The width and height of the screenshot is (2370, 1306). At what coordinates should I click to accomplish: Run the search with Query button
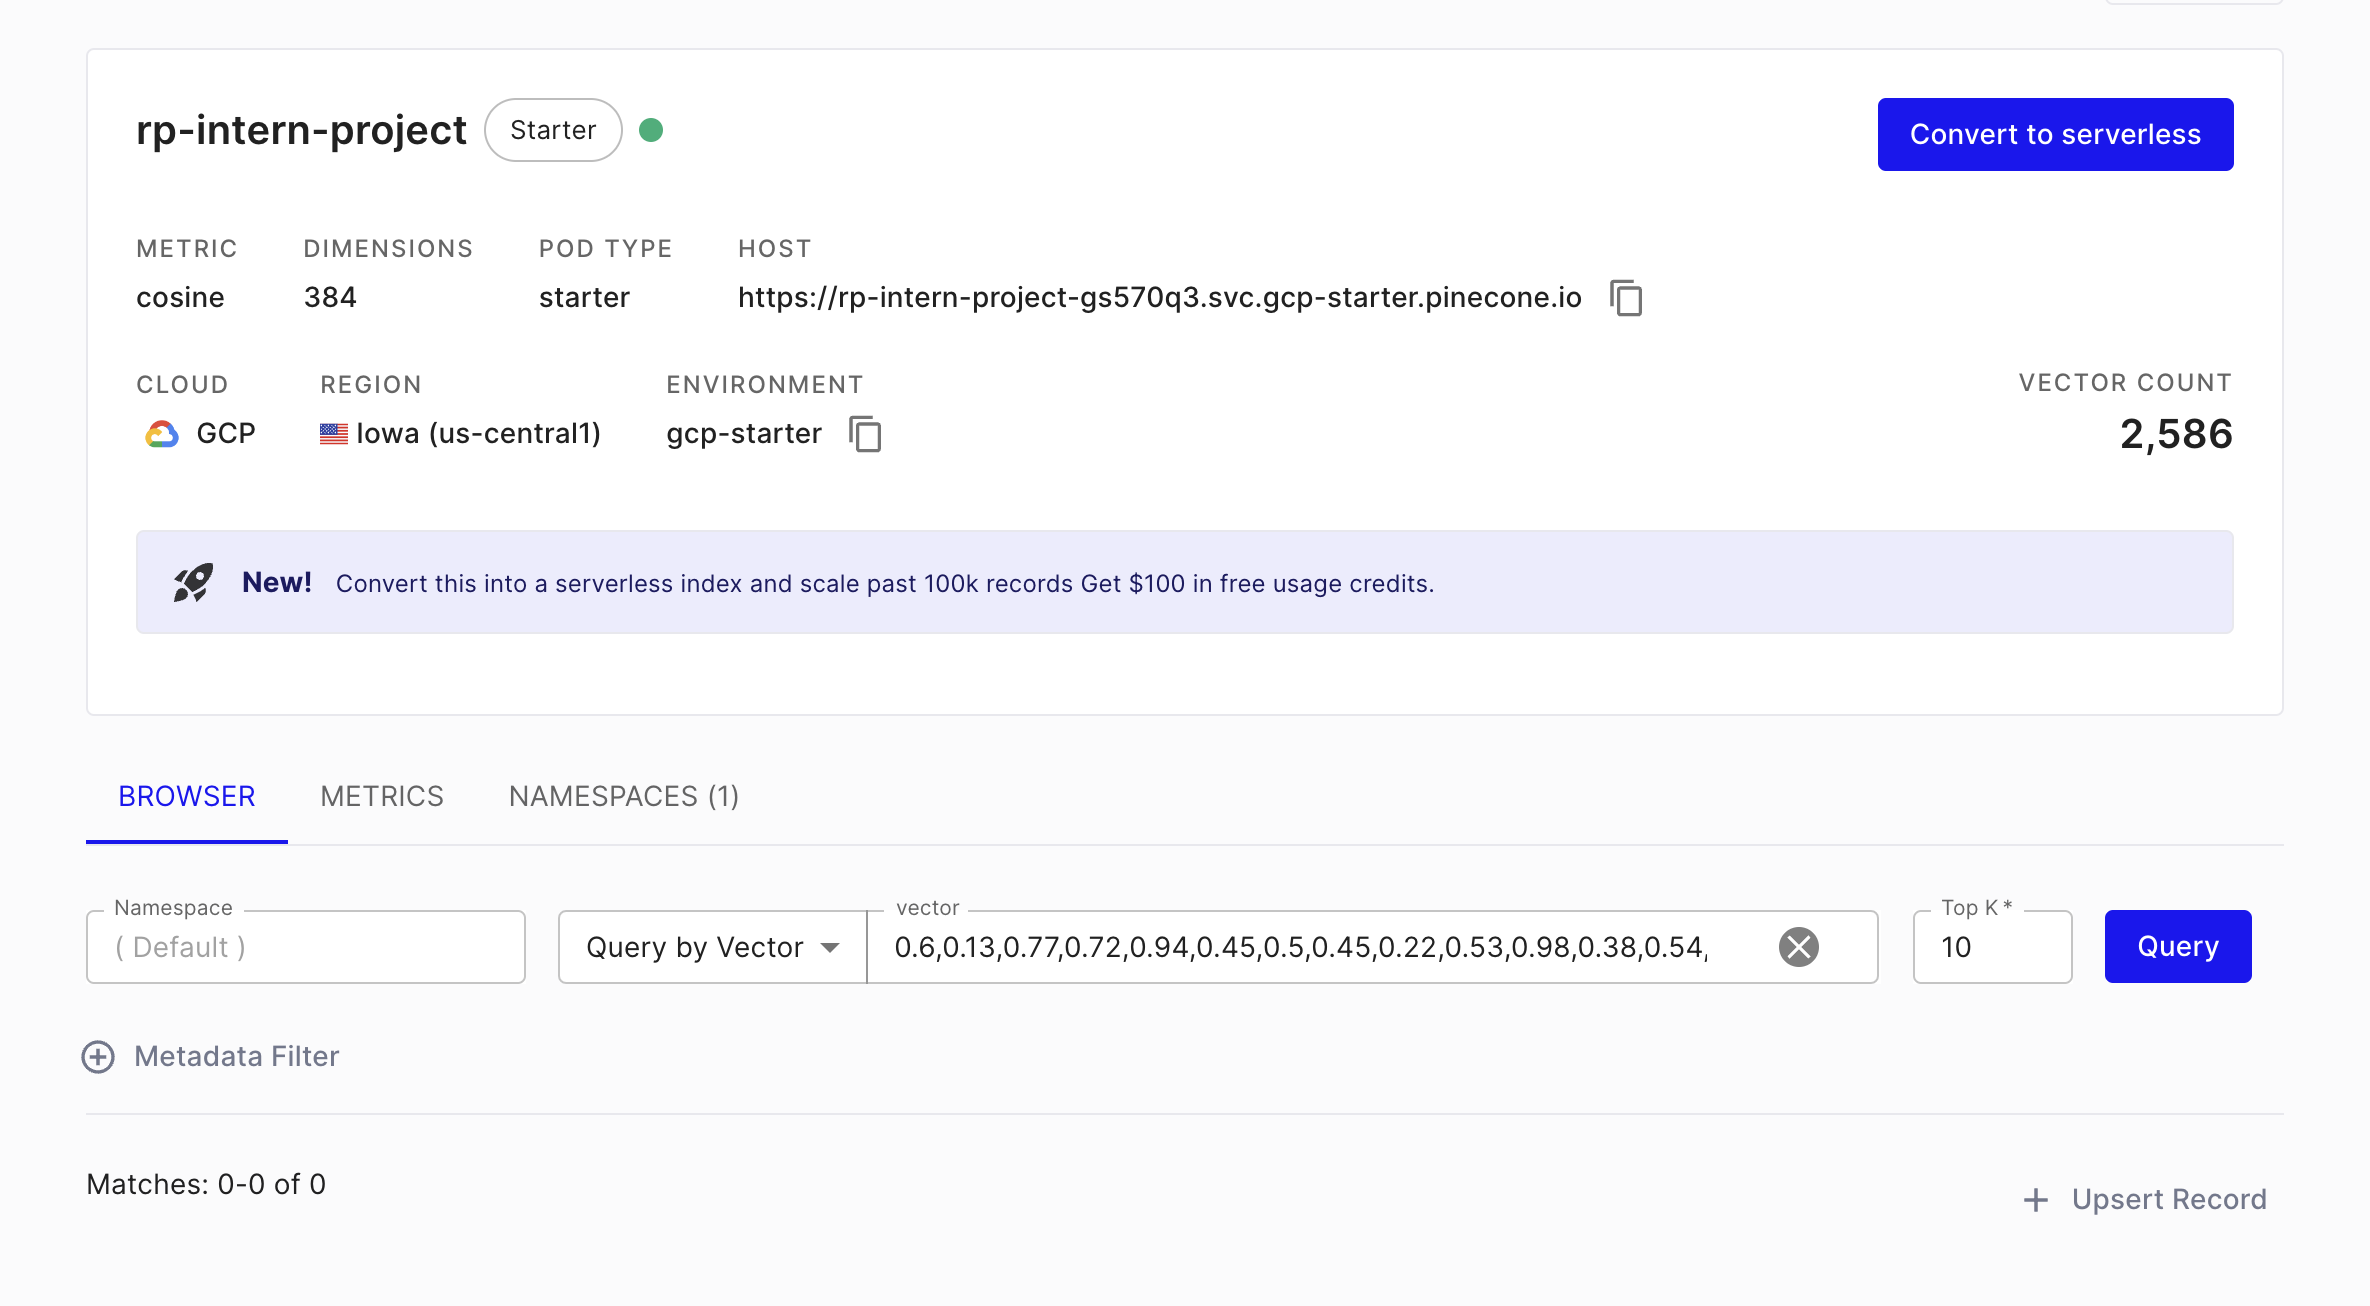coord(2178,947)
